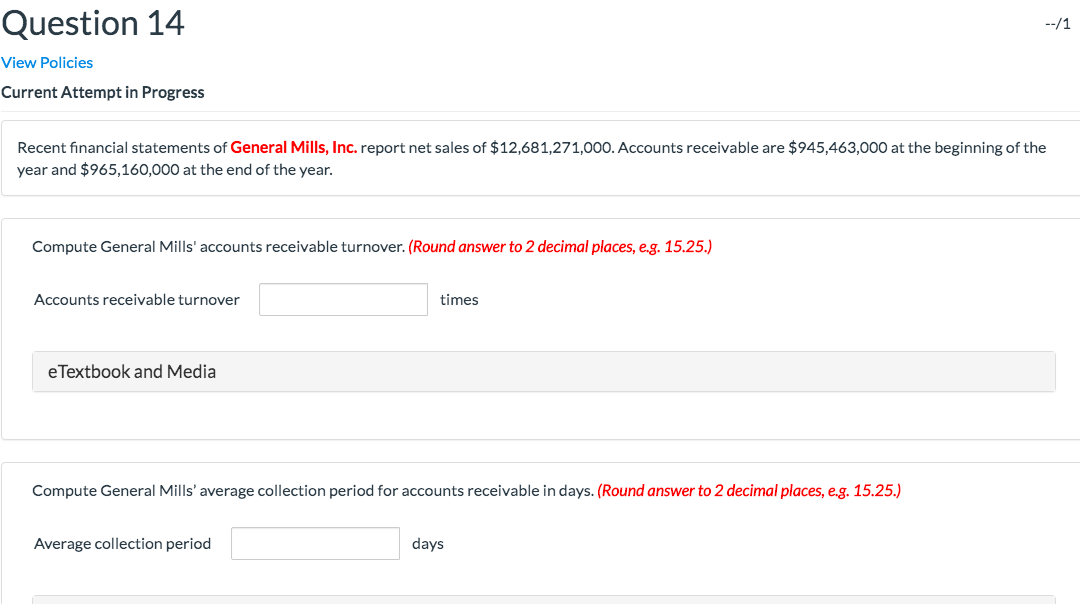Viewport: 1080px width, 604px height.
Task: Select the Current Attempt in Progress label
Action: point(103,92)
